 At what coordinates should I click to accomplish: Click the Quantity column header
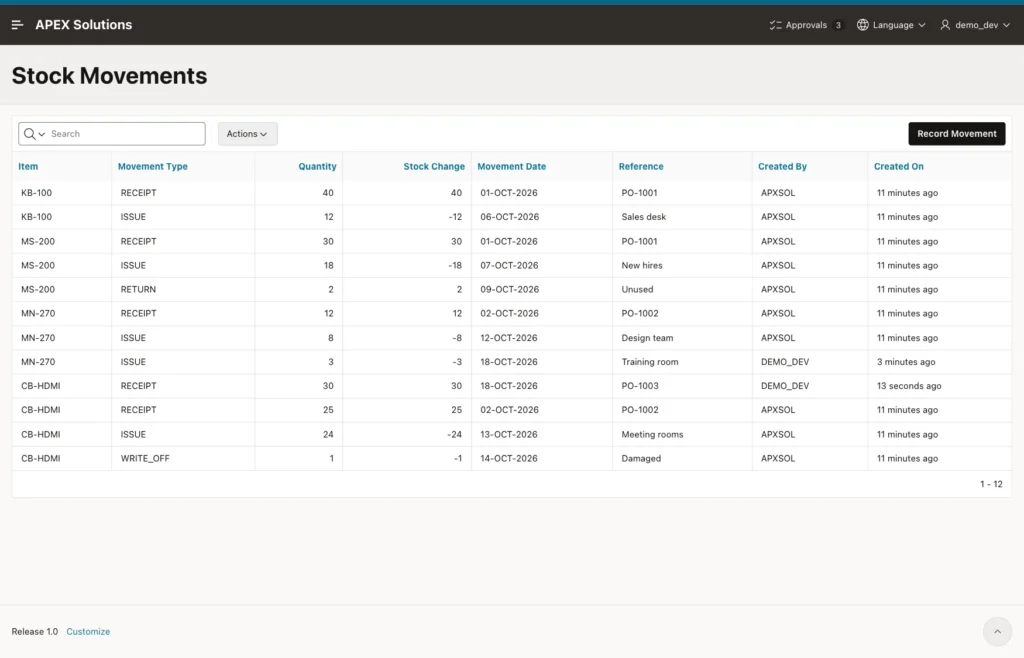tap(317, 166)
